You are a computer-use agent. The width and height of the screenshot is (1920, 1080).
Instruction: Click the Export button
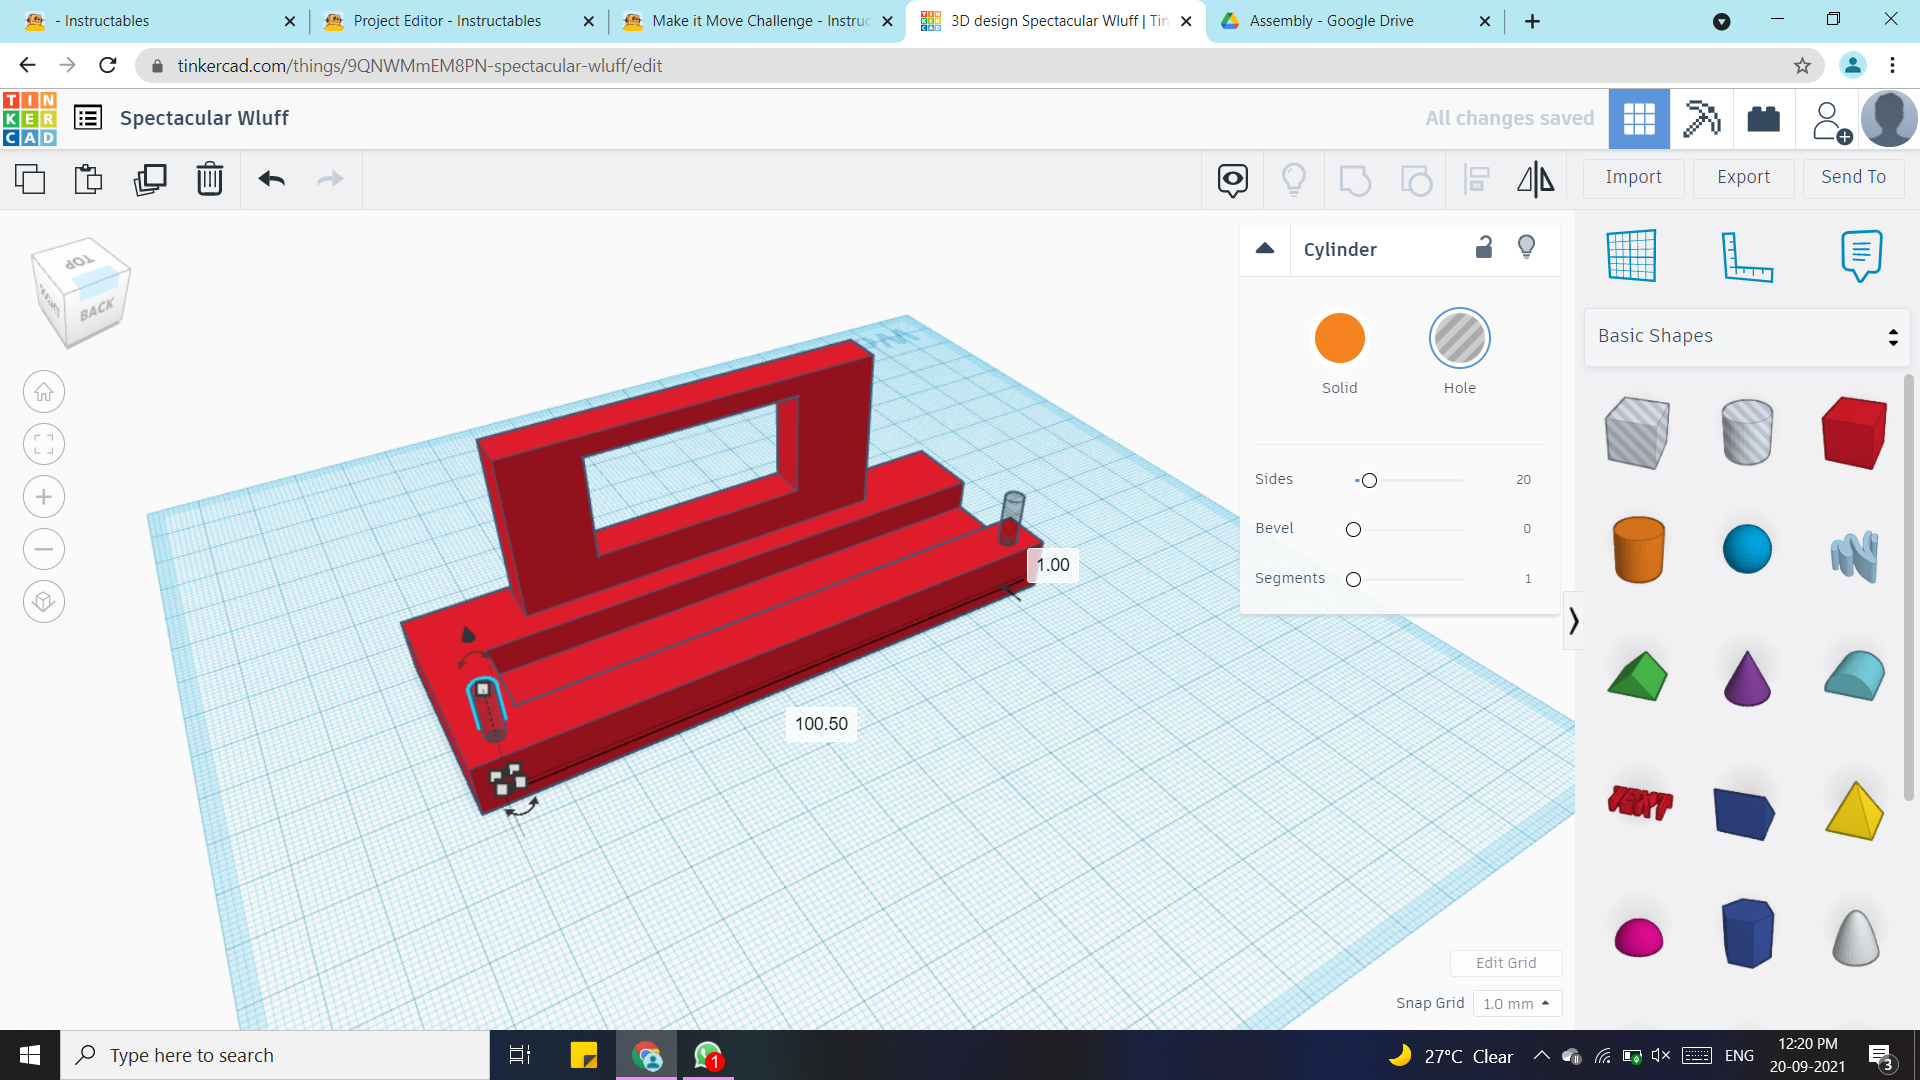[x=1743, y=177]
